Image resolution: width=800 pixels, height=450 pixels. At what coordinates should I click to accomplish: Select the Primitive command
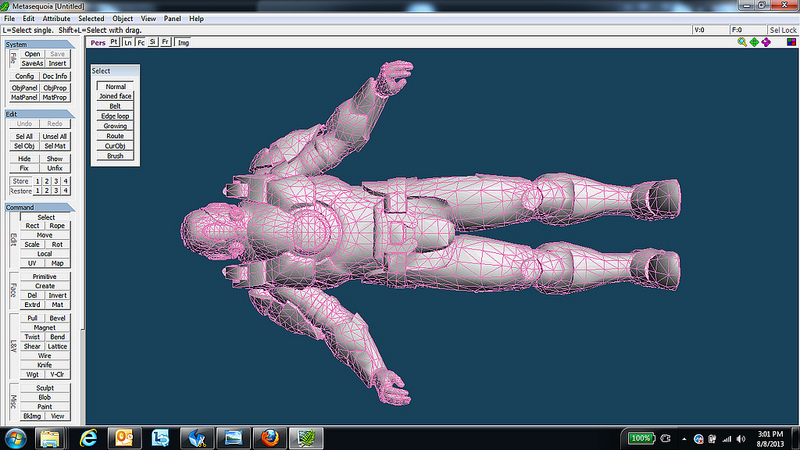pyautogui.click(x=44, y=277)
